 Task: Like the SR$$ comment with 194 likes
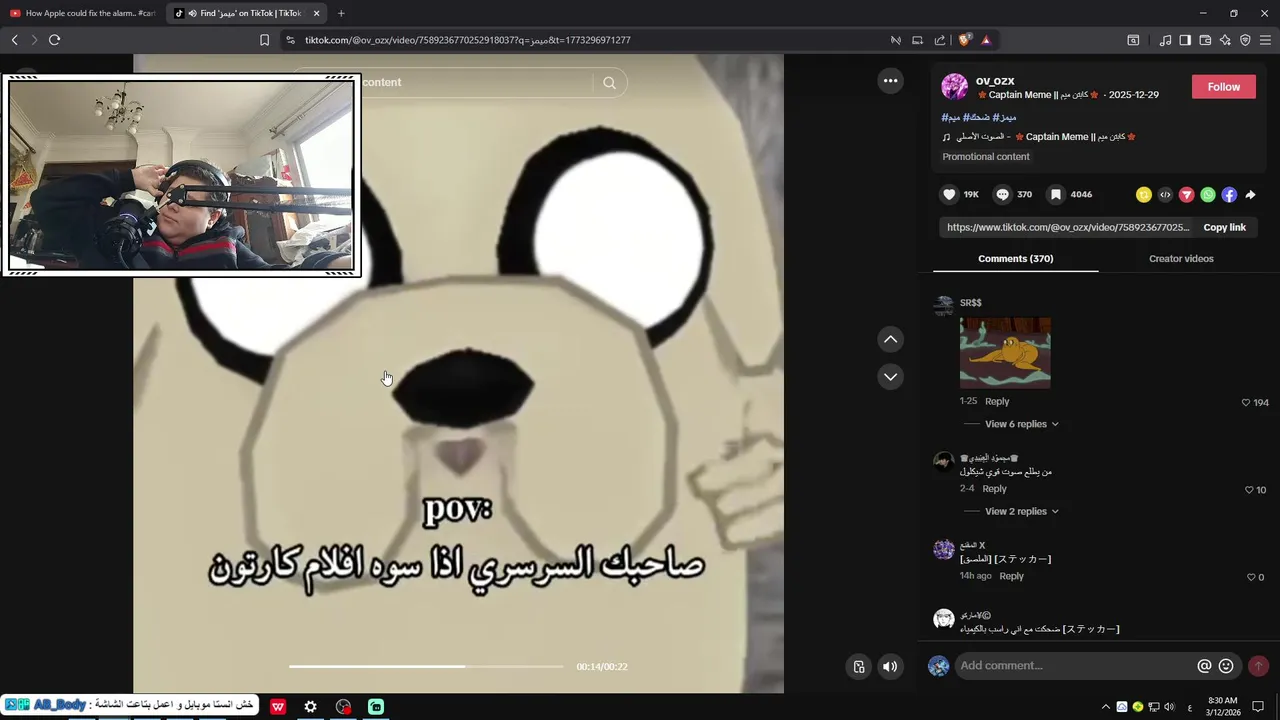click(x=1246, y=403)
